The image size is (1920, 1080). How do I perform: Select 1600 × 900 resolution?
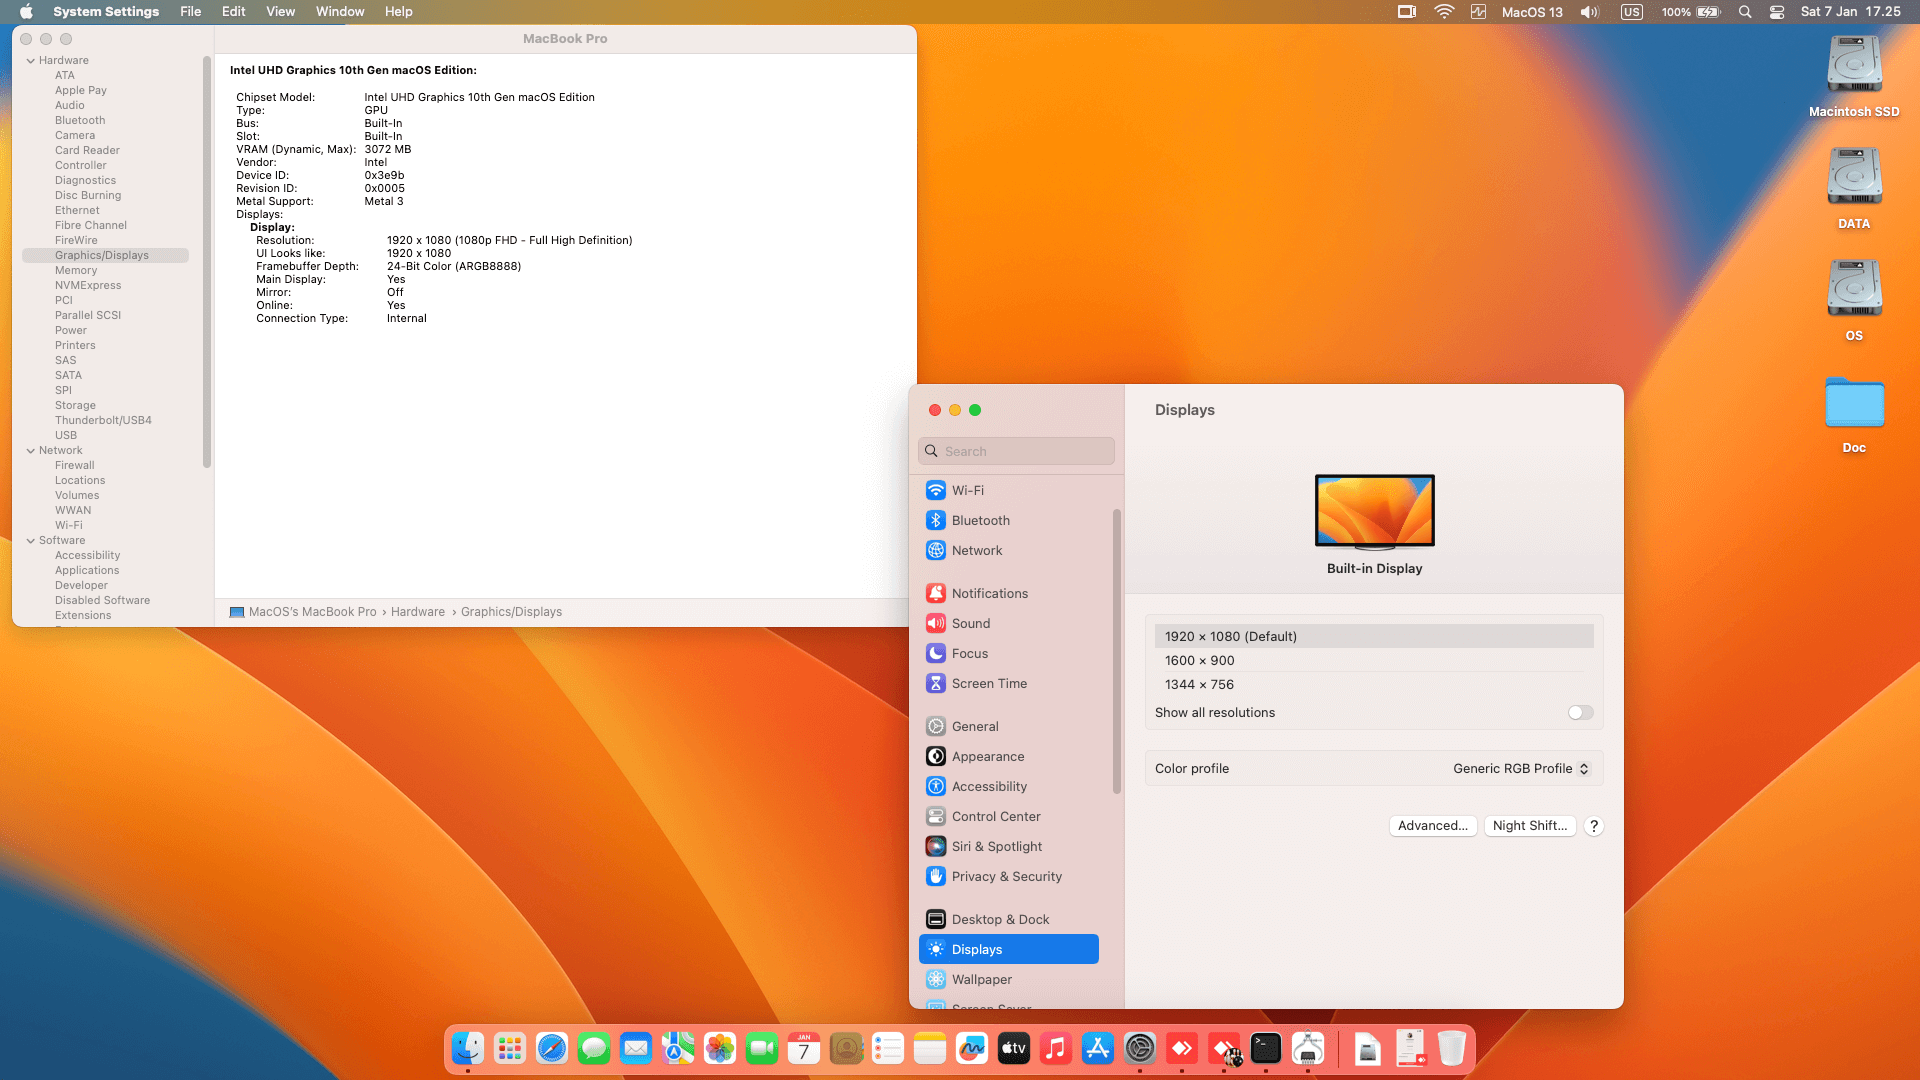pyautogui.click(x=1199, y=660)
